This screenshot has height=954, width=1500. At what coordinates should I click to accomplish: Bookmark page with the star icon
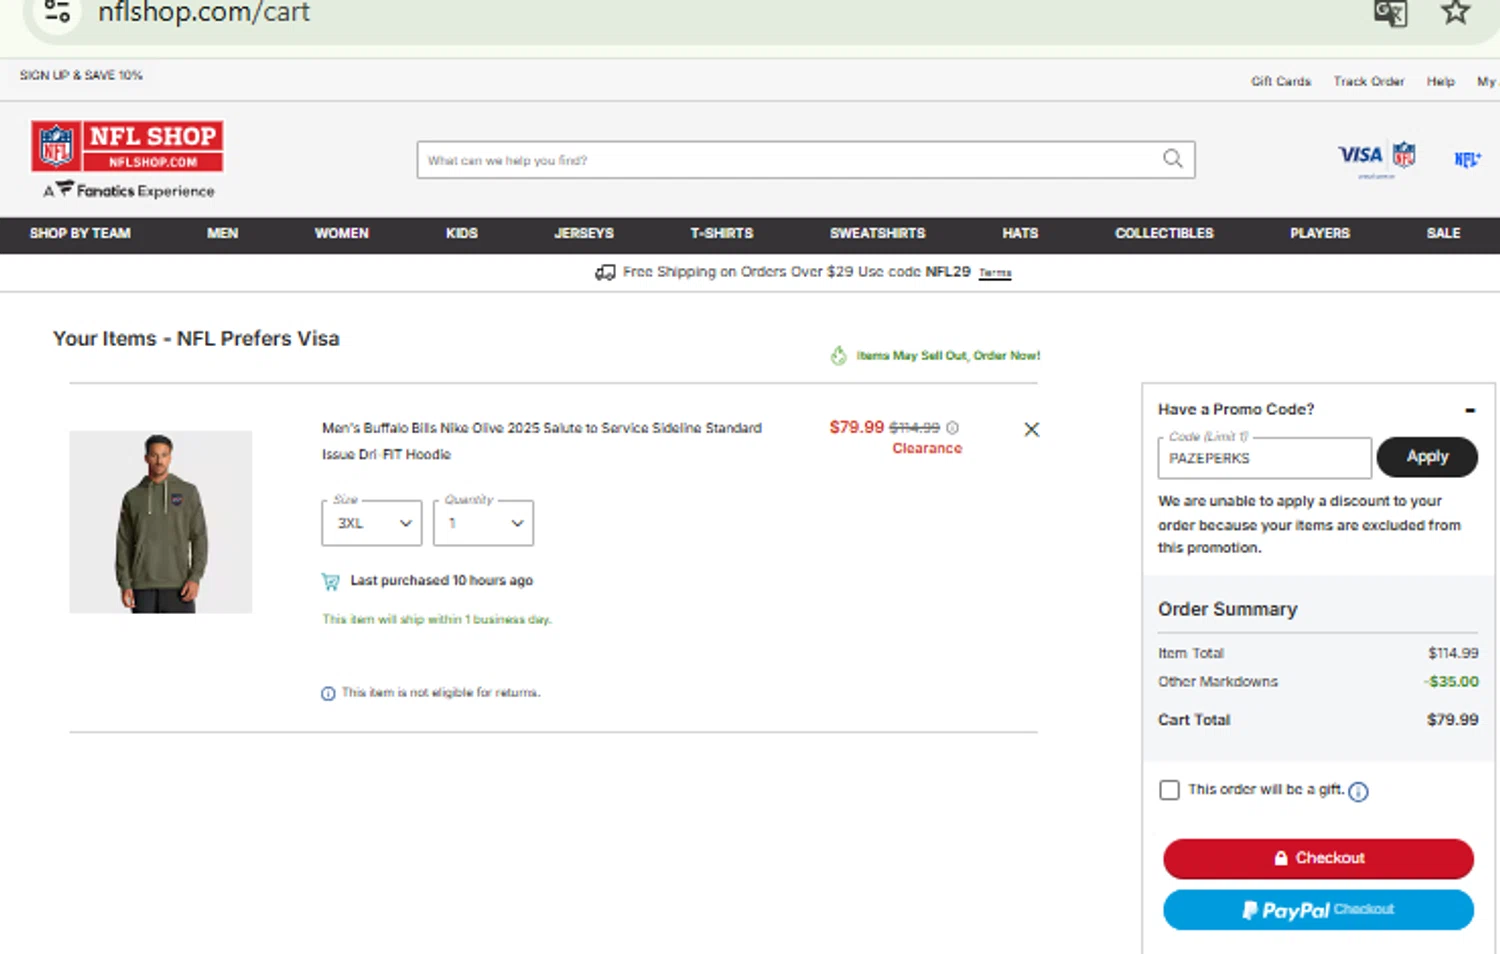(1455, 12)
